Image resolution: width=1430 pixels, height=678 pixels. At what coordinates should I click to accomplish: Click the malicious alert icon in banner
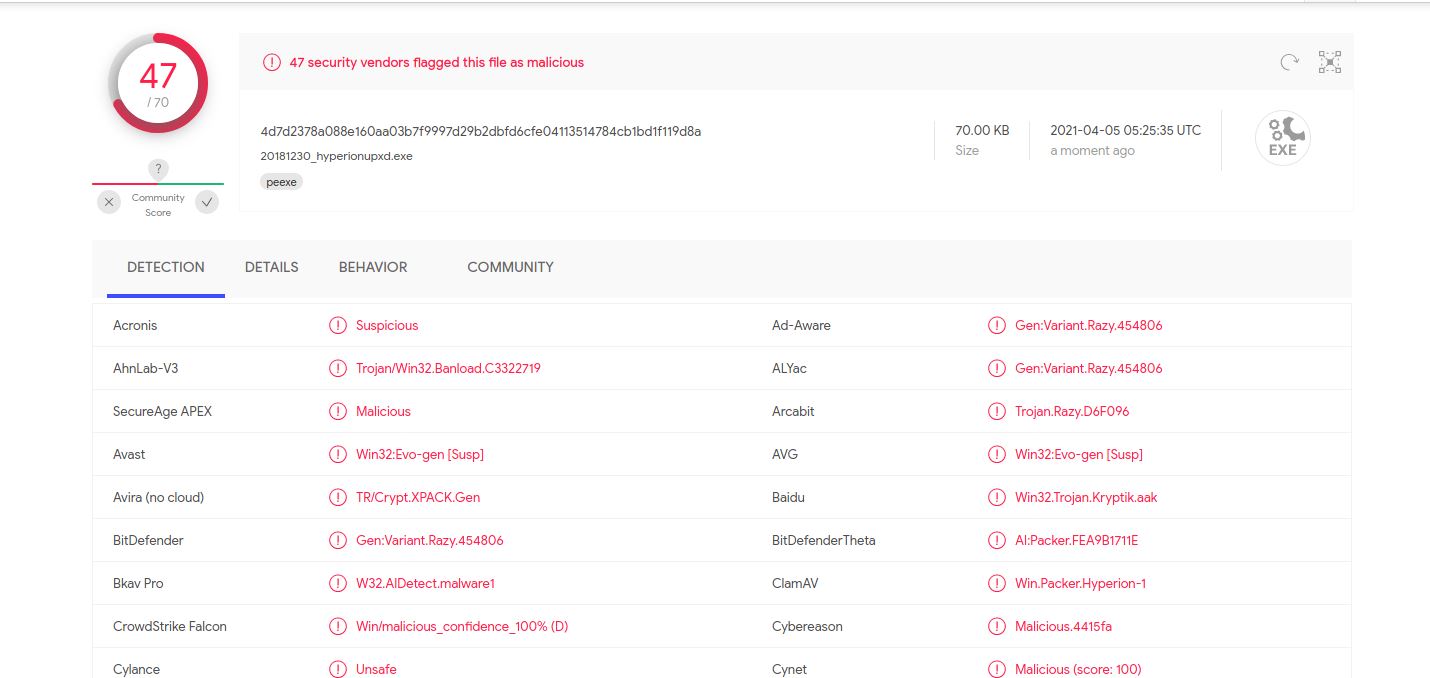tap(272, 62)
